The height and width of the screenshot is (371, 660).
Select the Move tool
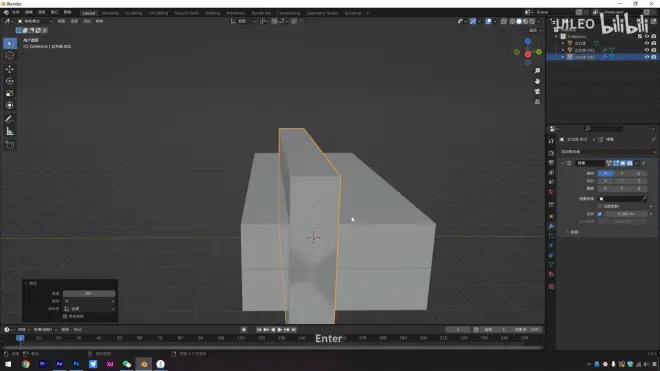click(x=10, y=69)
